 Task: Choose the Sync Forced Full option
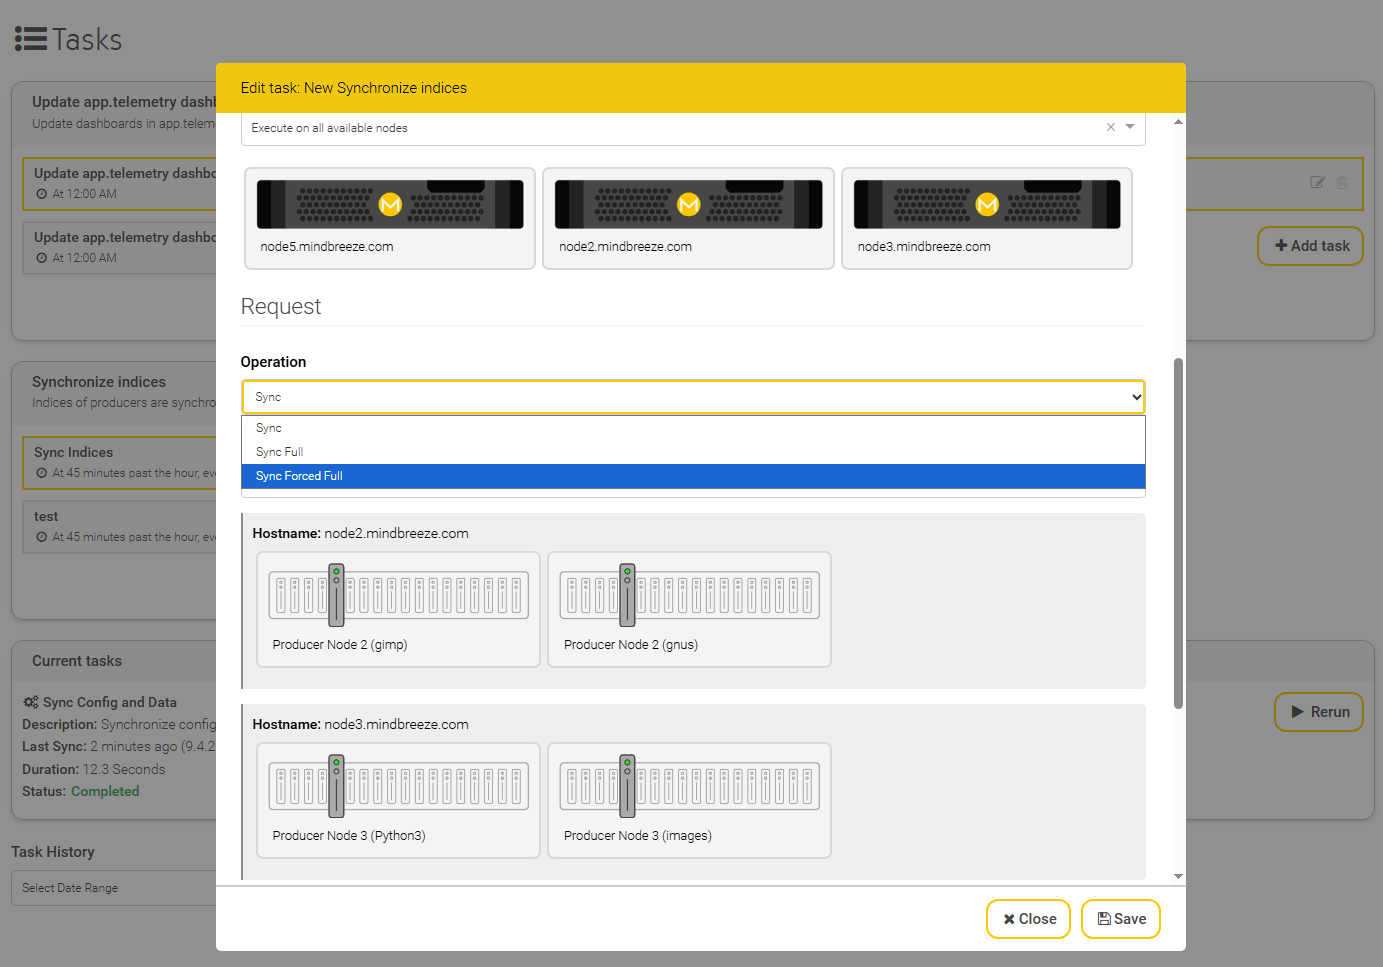pos(693,476)
